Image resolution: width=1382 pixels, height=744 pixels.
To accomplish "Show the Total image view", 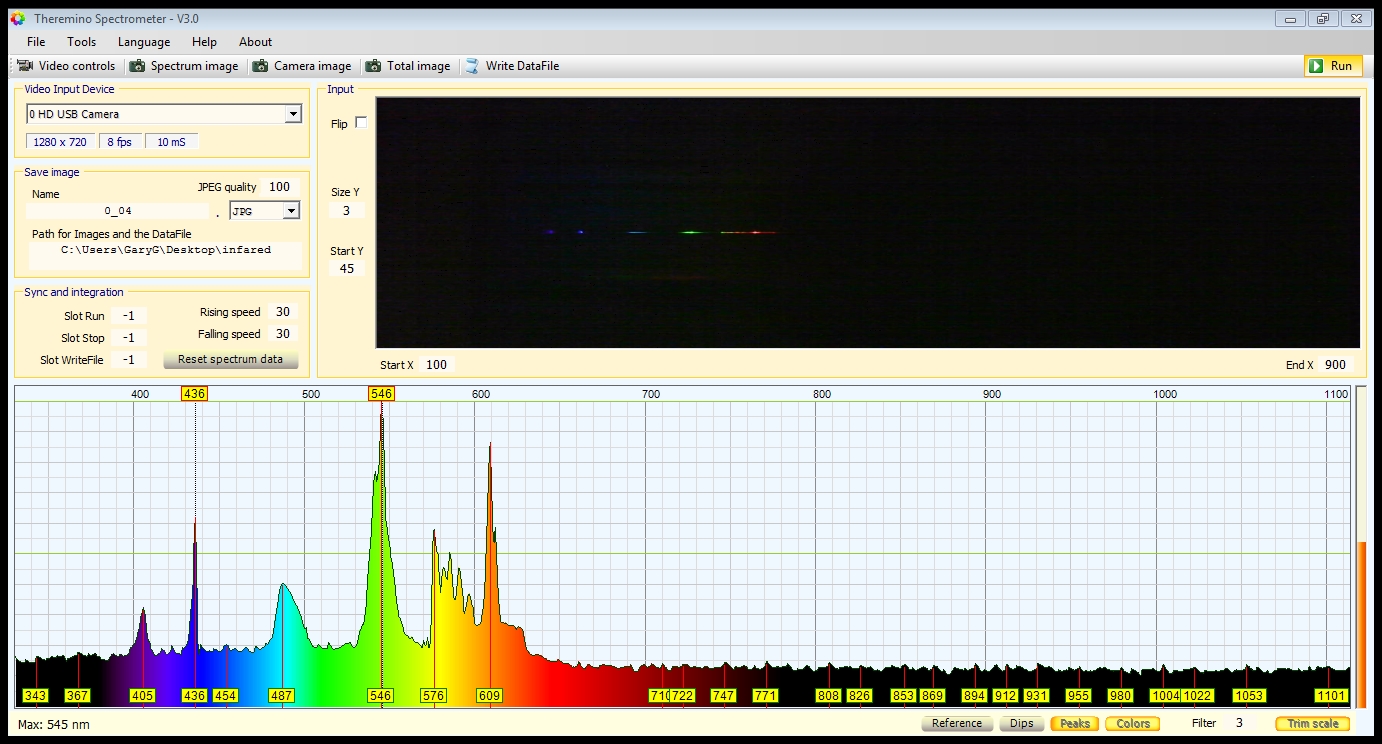I will [x=407, y=66].
